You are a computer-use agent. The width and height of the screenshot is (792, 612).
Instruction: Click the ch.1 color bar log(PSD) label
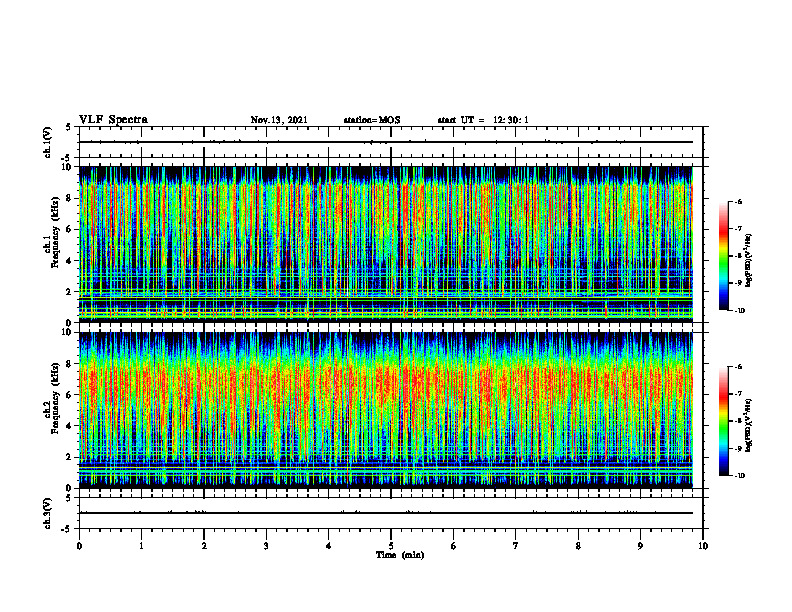pyautogui.click(x=749, y=260)
